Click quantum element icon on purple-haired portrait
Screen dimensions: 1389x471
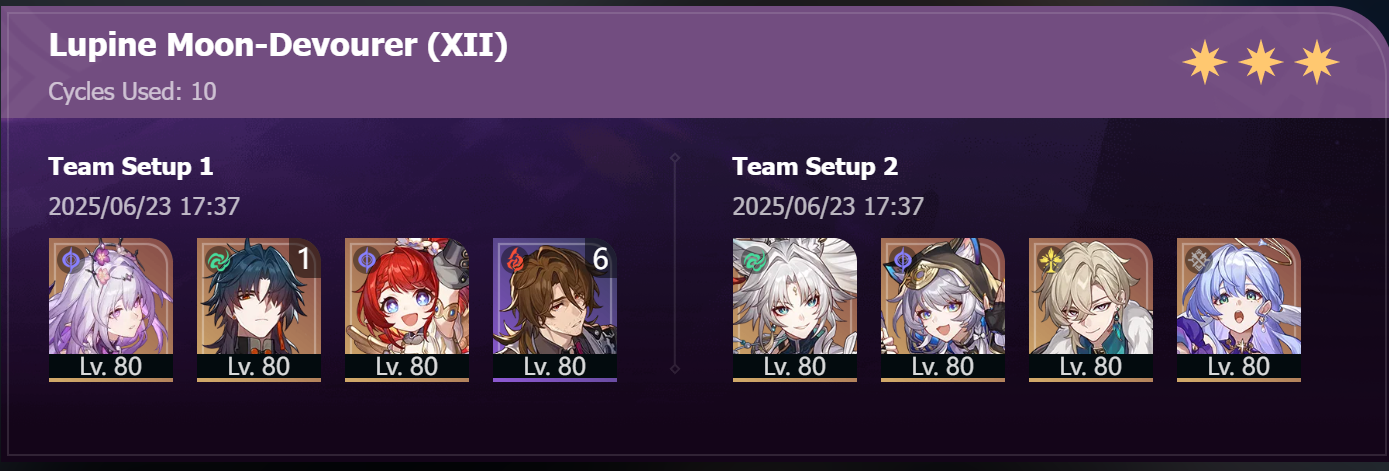point(69,259)
